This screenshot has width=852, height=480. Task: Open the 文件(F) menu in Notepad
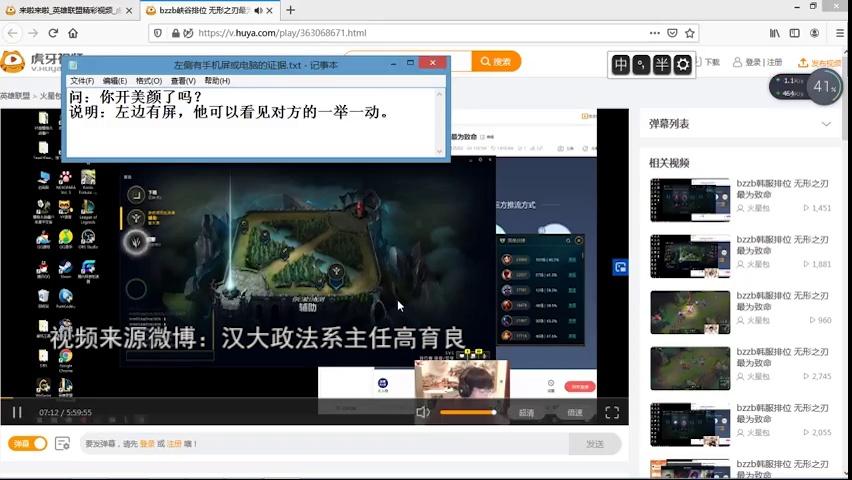click(x=82, y=81)
